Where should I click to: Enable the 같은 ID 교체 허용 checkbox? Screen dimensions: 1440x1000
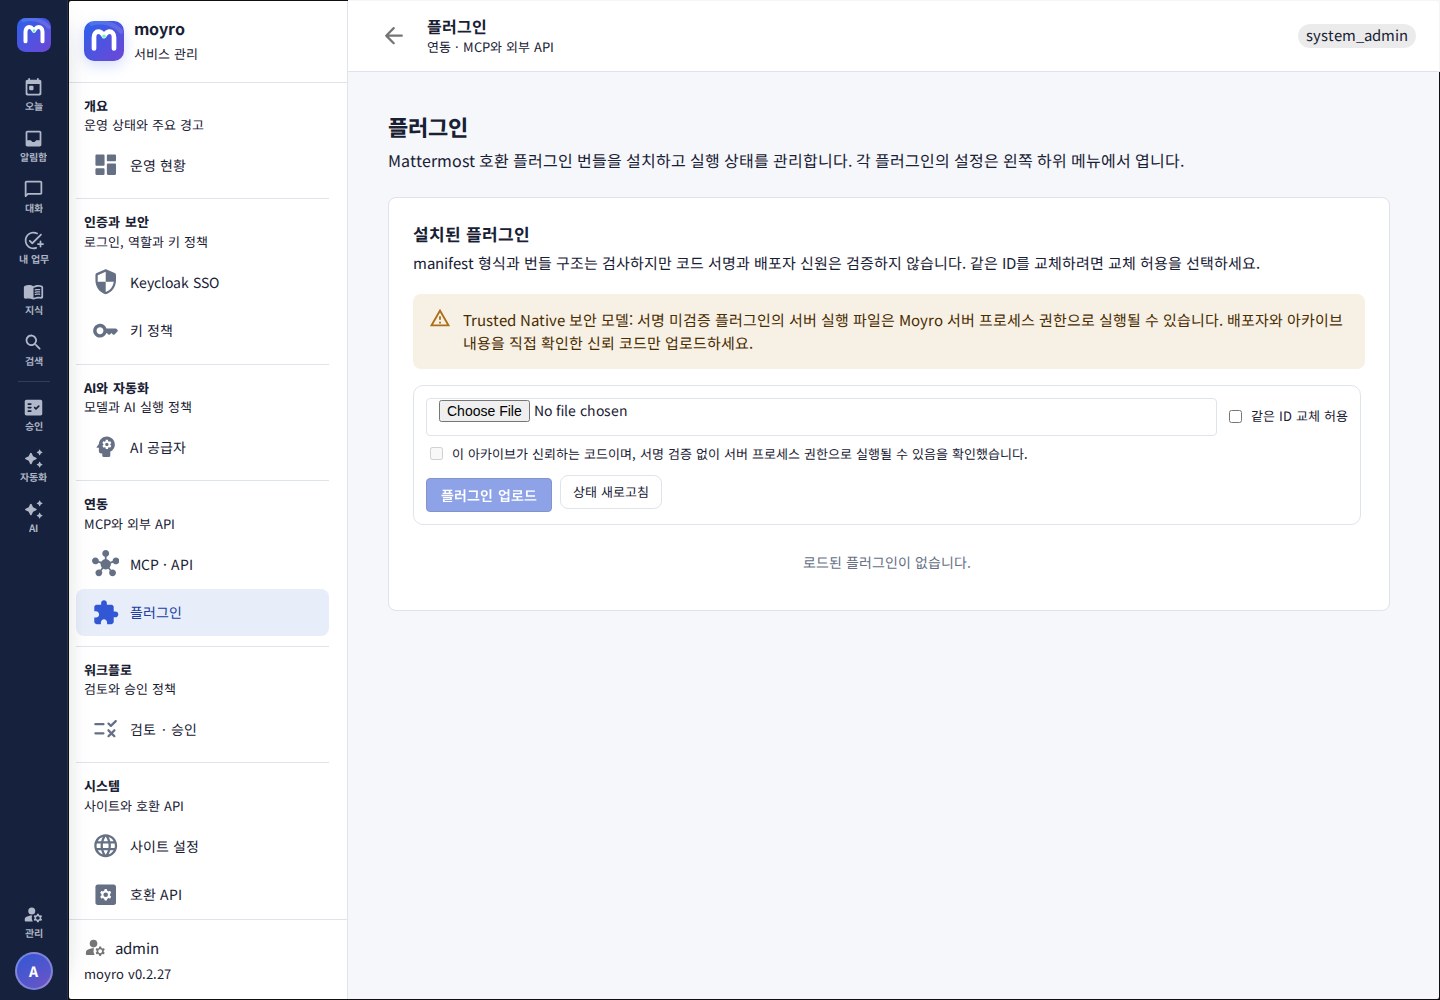1235,416
